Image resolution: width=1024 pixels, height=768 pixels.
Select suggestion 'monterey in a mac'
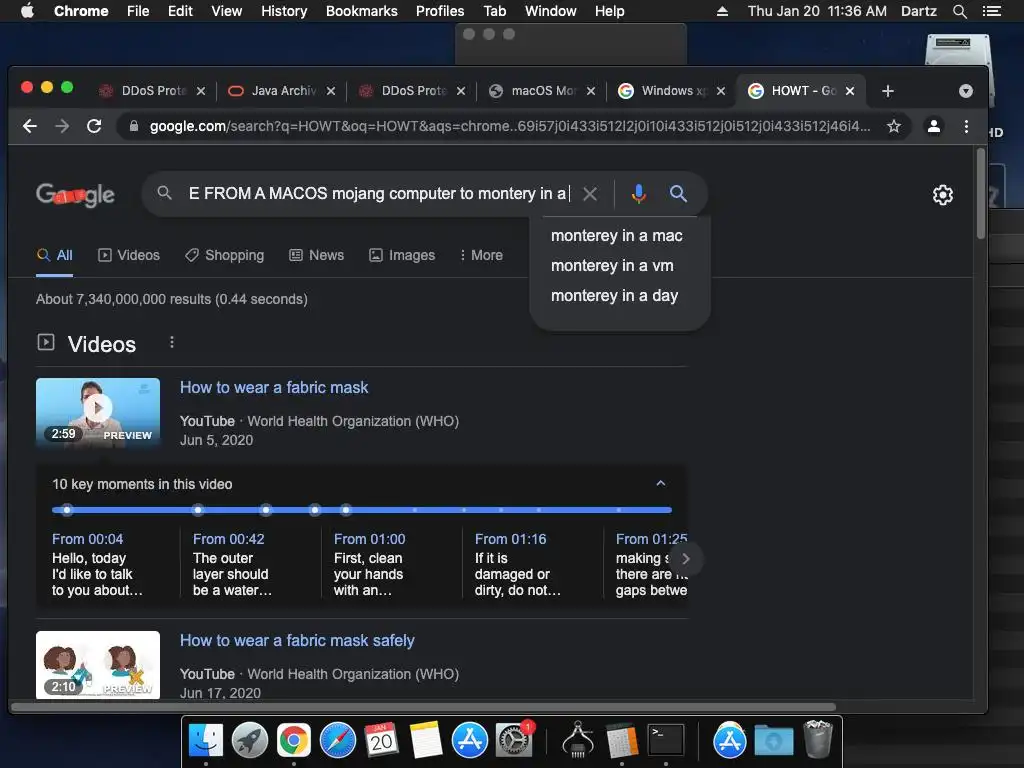(x=616, y=236)
